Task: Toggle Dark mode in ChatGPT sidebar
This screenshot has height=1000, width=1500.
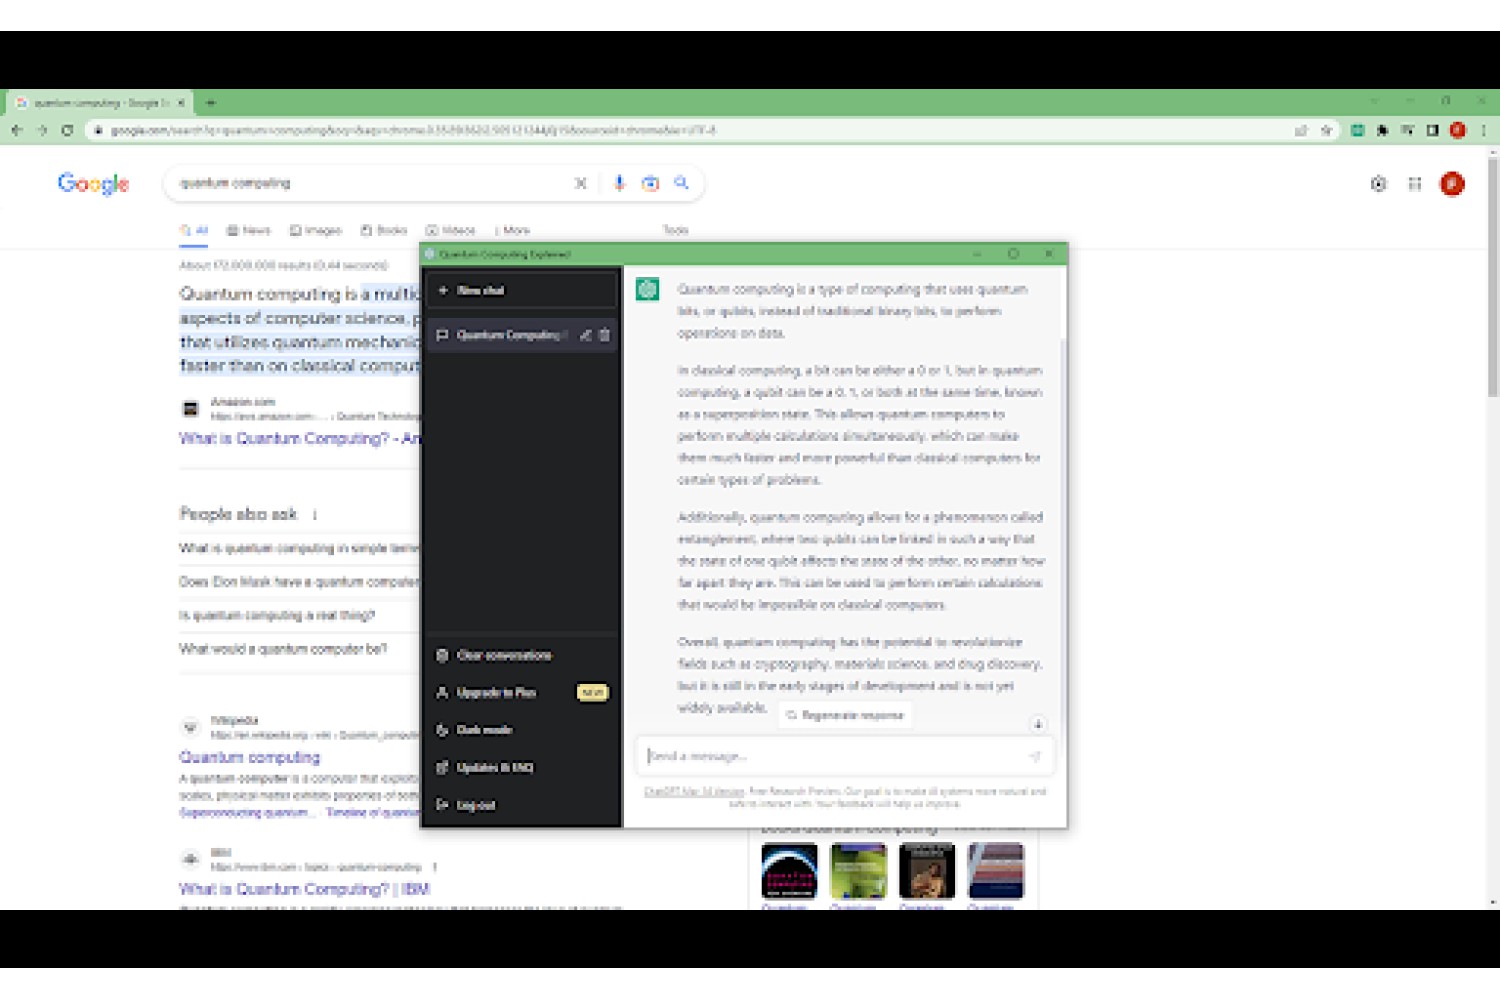Action: coord(522,730)
